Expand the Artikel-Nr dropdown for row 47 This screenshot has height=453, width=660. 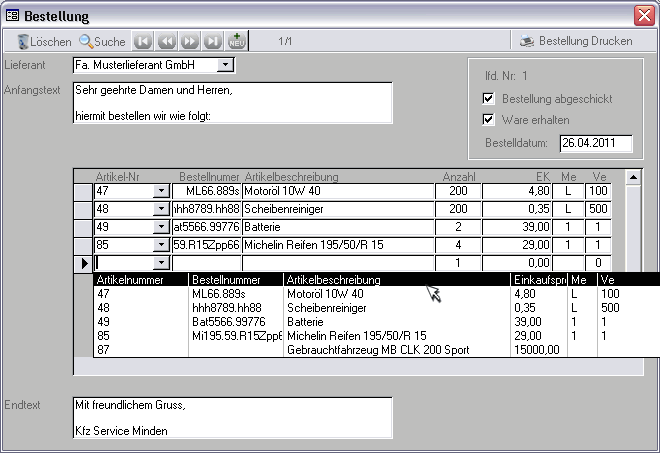coord(161,191)
